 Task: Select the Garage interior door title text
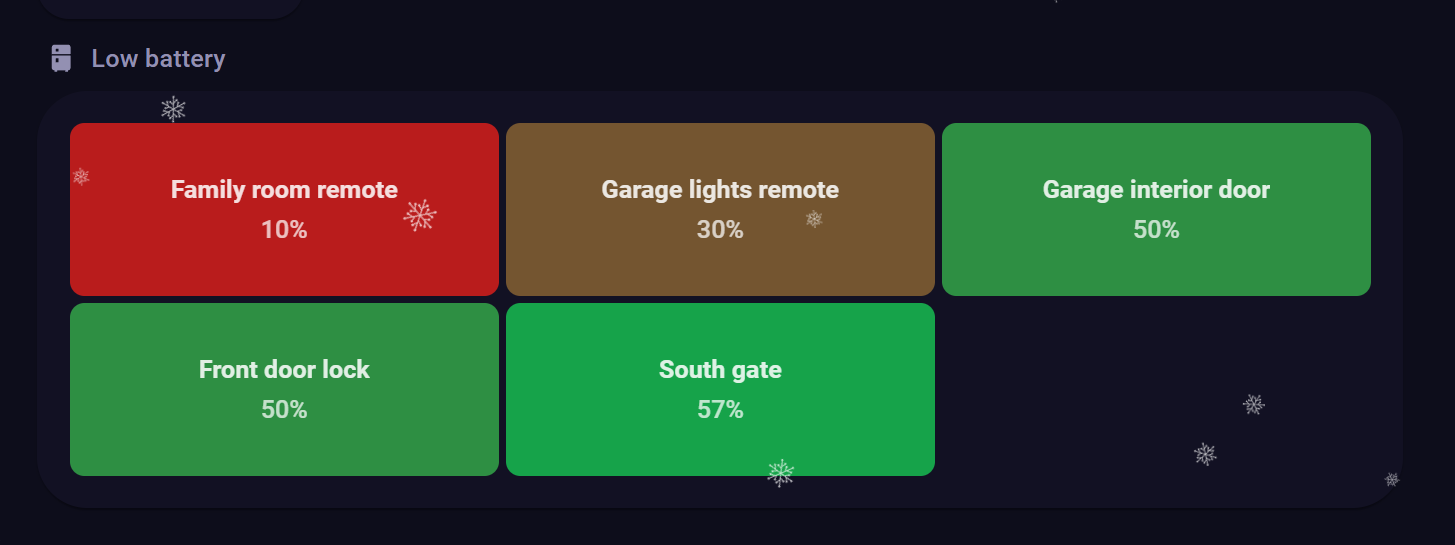pyautogui.click(x=1156, y=189)
